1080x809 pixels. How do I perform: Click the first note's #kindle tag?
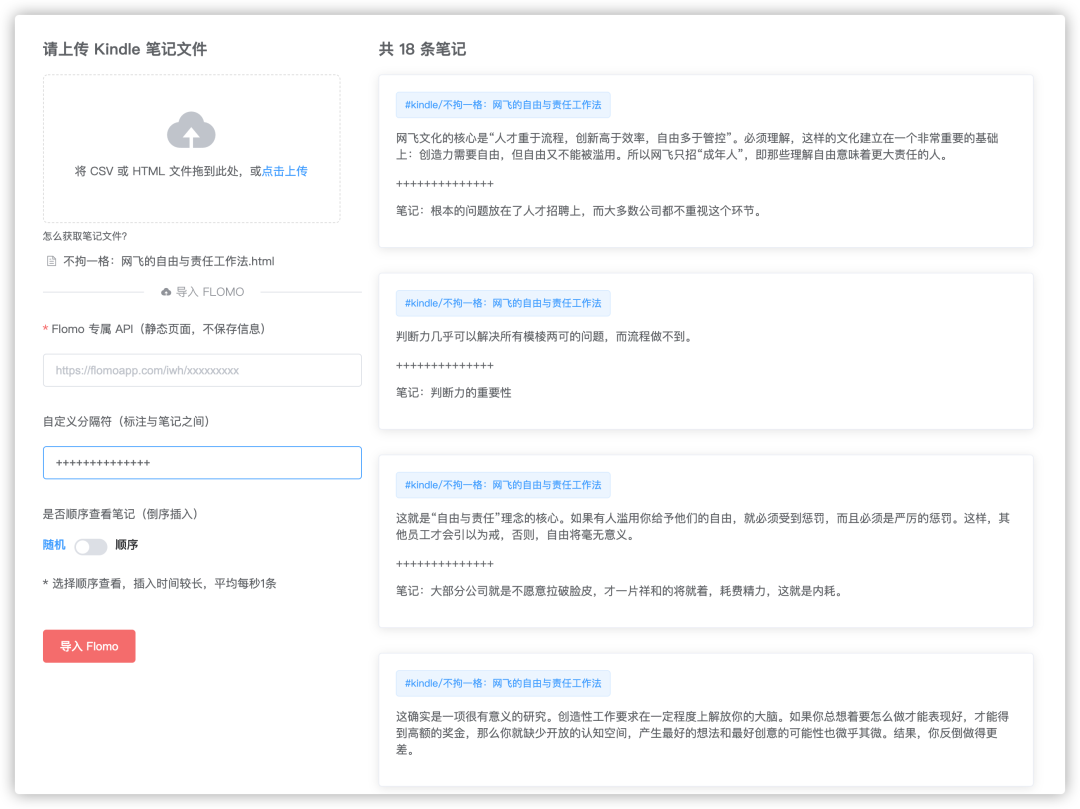[503, 105]
